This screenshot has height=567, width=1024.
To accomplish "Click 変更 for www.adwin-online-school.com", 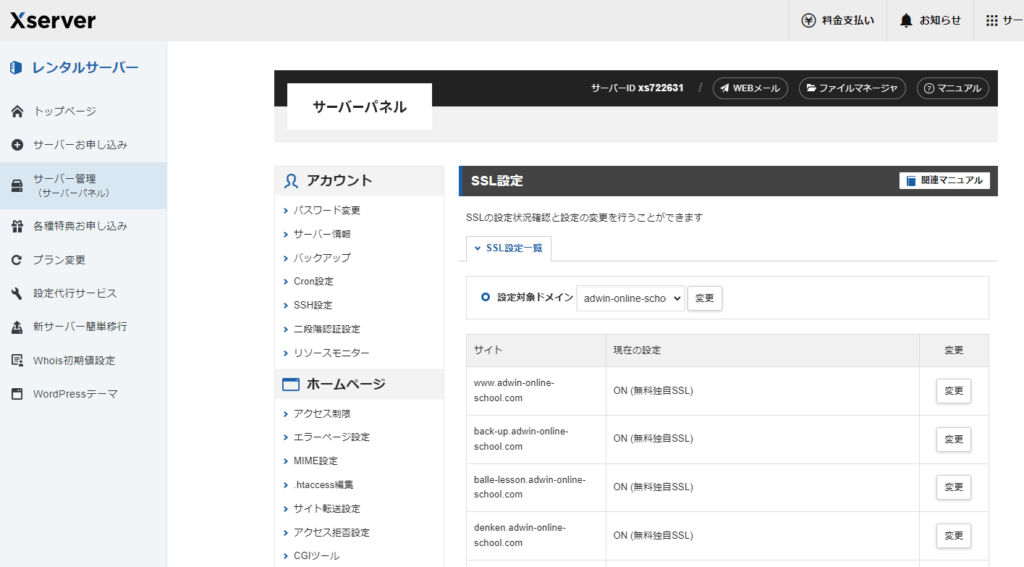I will (x=953, y=391).
